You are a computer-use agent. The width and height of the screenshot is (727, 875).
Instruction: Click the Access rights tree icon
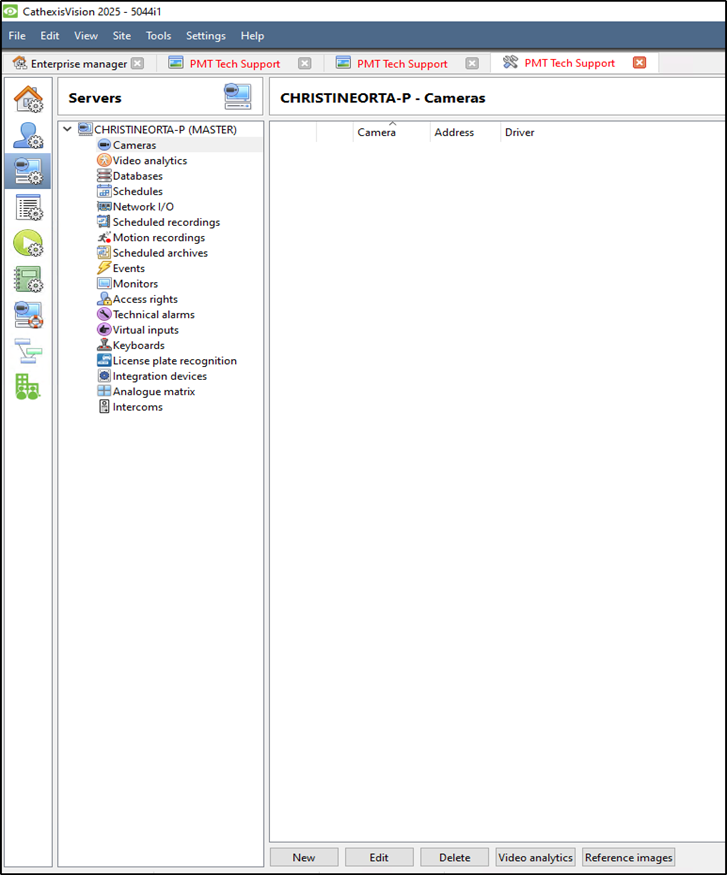[x=104, y=299]
